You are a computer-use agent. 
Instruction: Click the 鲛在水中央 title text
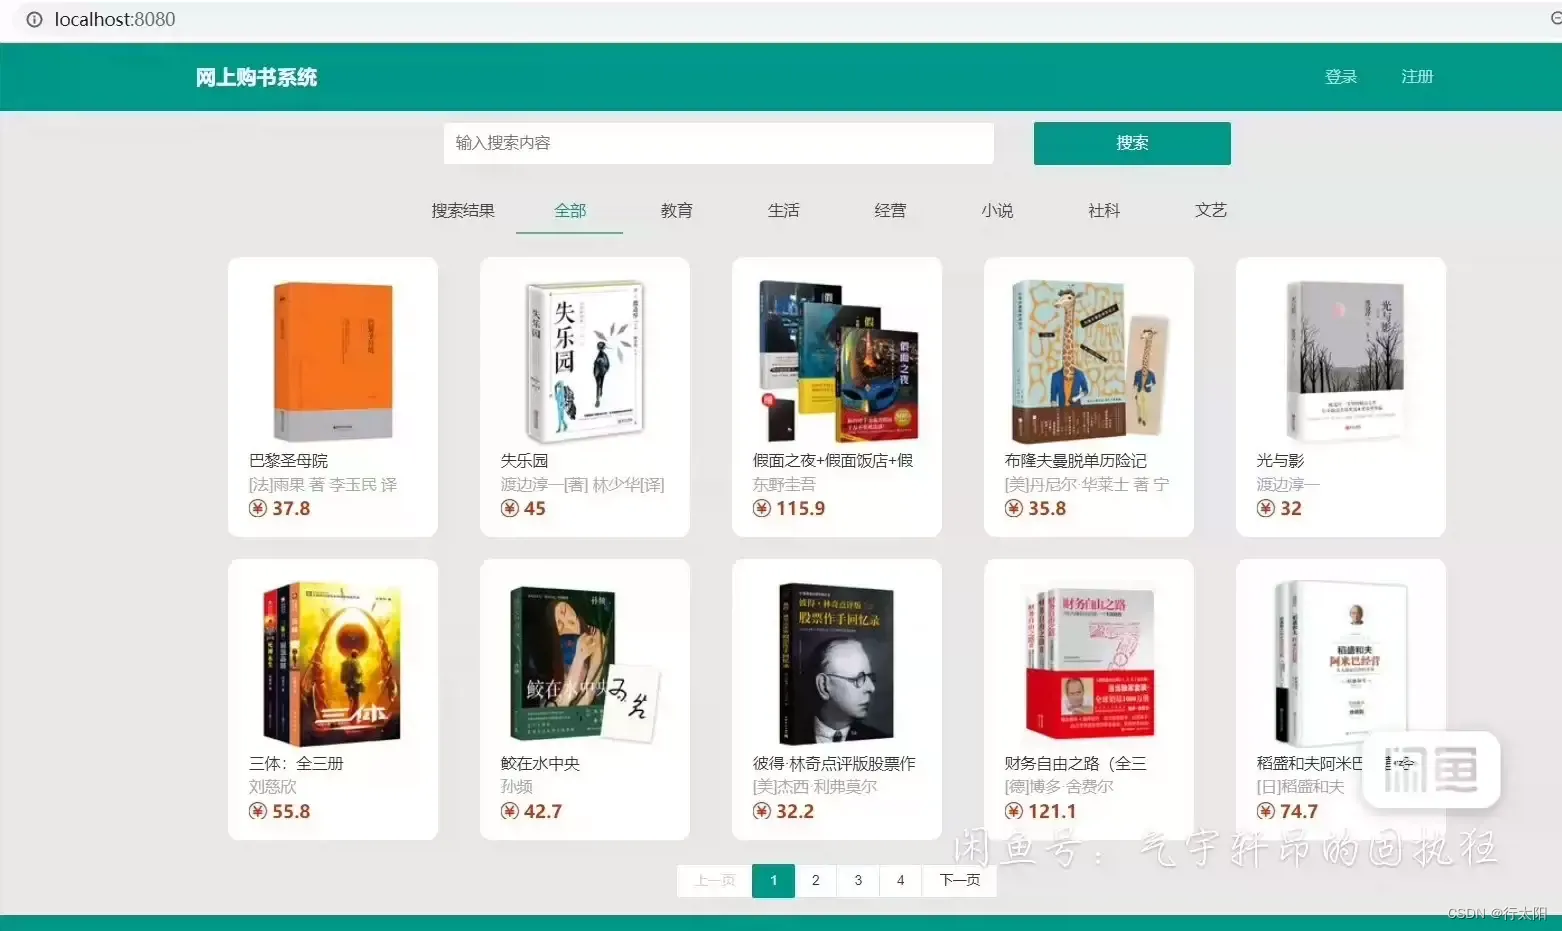[540, 763]
